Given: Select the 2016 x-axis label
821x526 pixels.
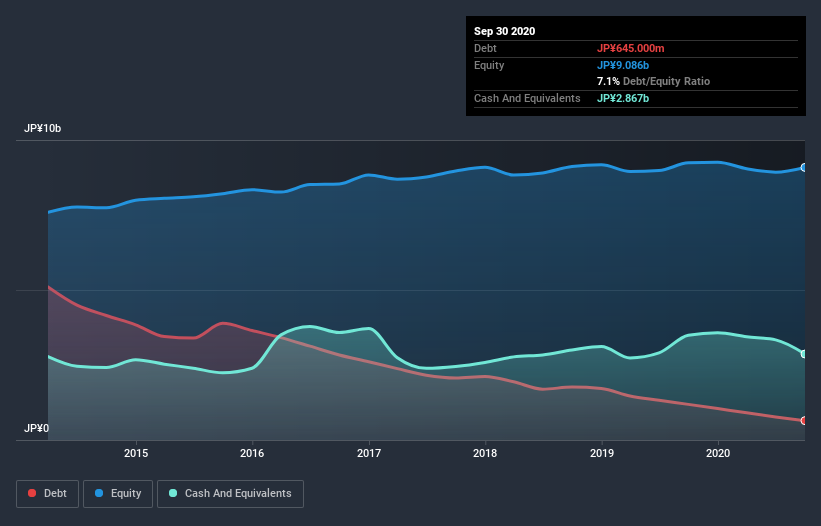Looking at the screenshot, I should 252,453.
